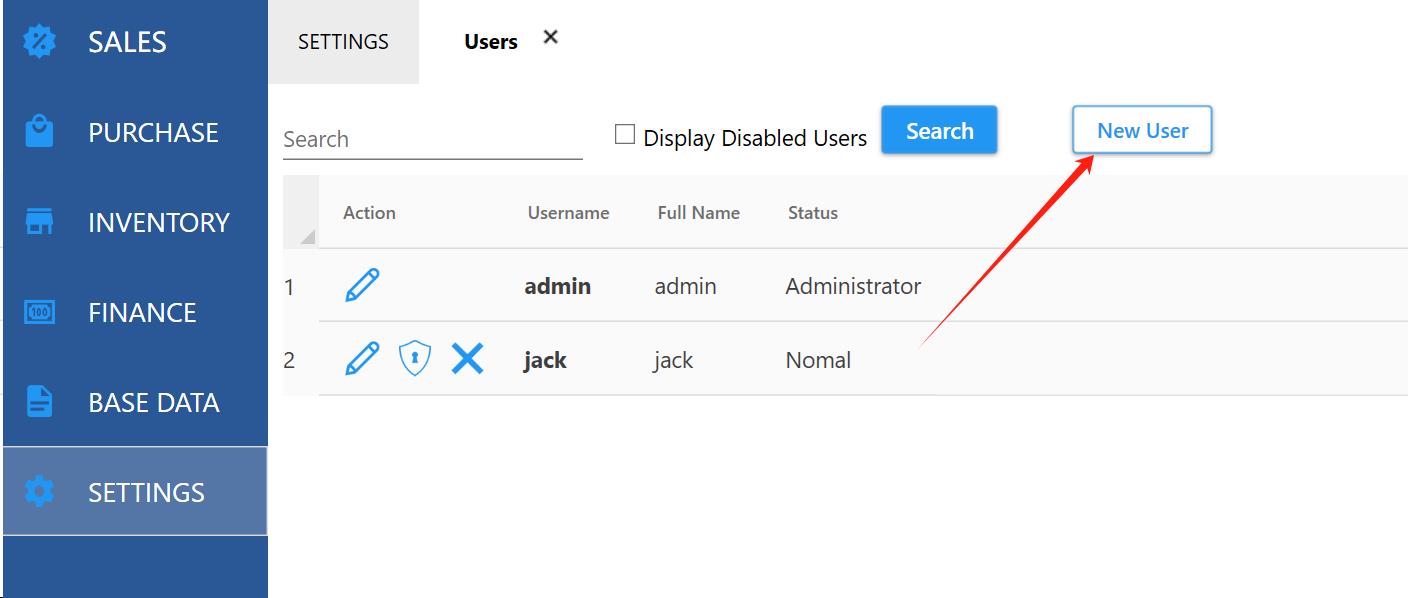The image size is (1408, 598).
Task: Open the Purchase shopping bag icon
Action: 39,132
